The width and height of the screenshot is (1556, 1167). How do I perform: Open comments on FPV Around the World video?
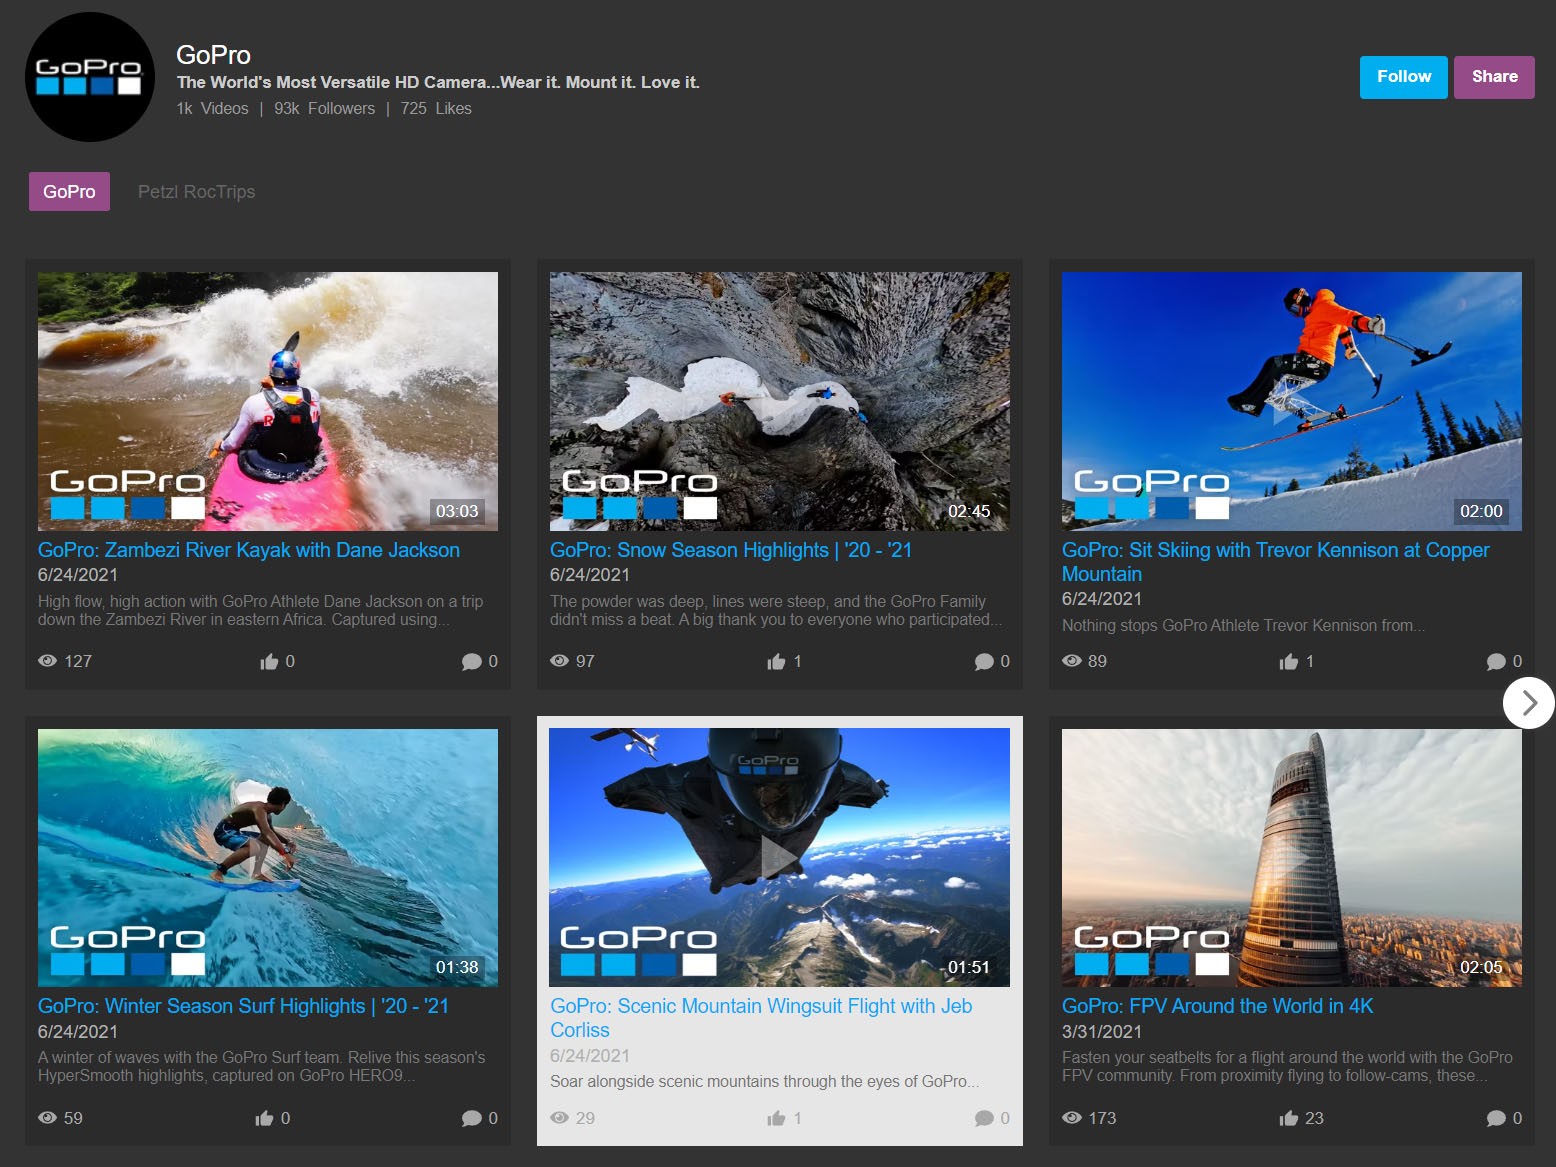point(1496,1119)
